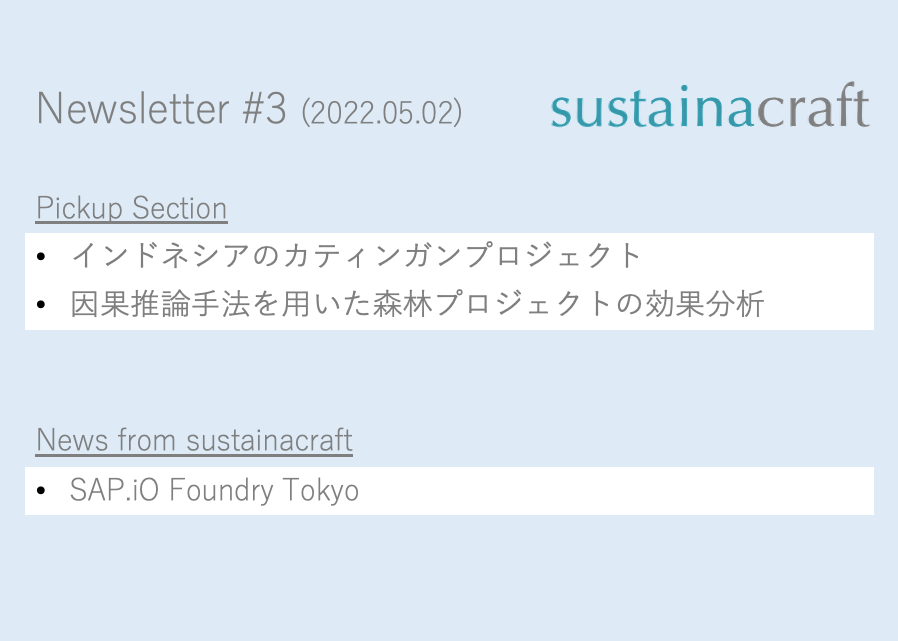The width and height of the screenshot is (898, 641).
Task: Click the word "Pickup" in the section heading
Action: [x=79, y=208]
